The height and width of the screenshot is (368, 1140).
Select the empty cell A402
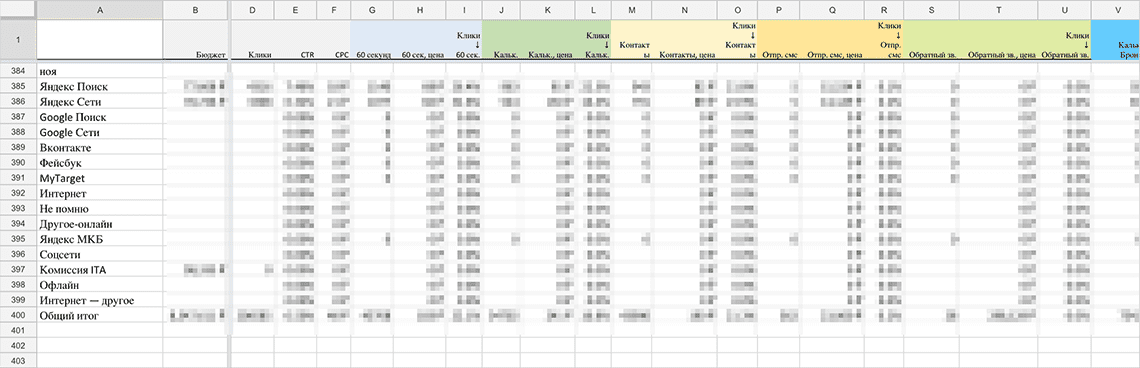pyautogui.click(x=100, y=346)
